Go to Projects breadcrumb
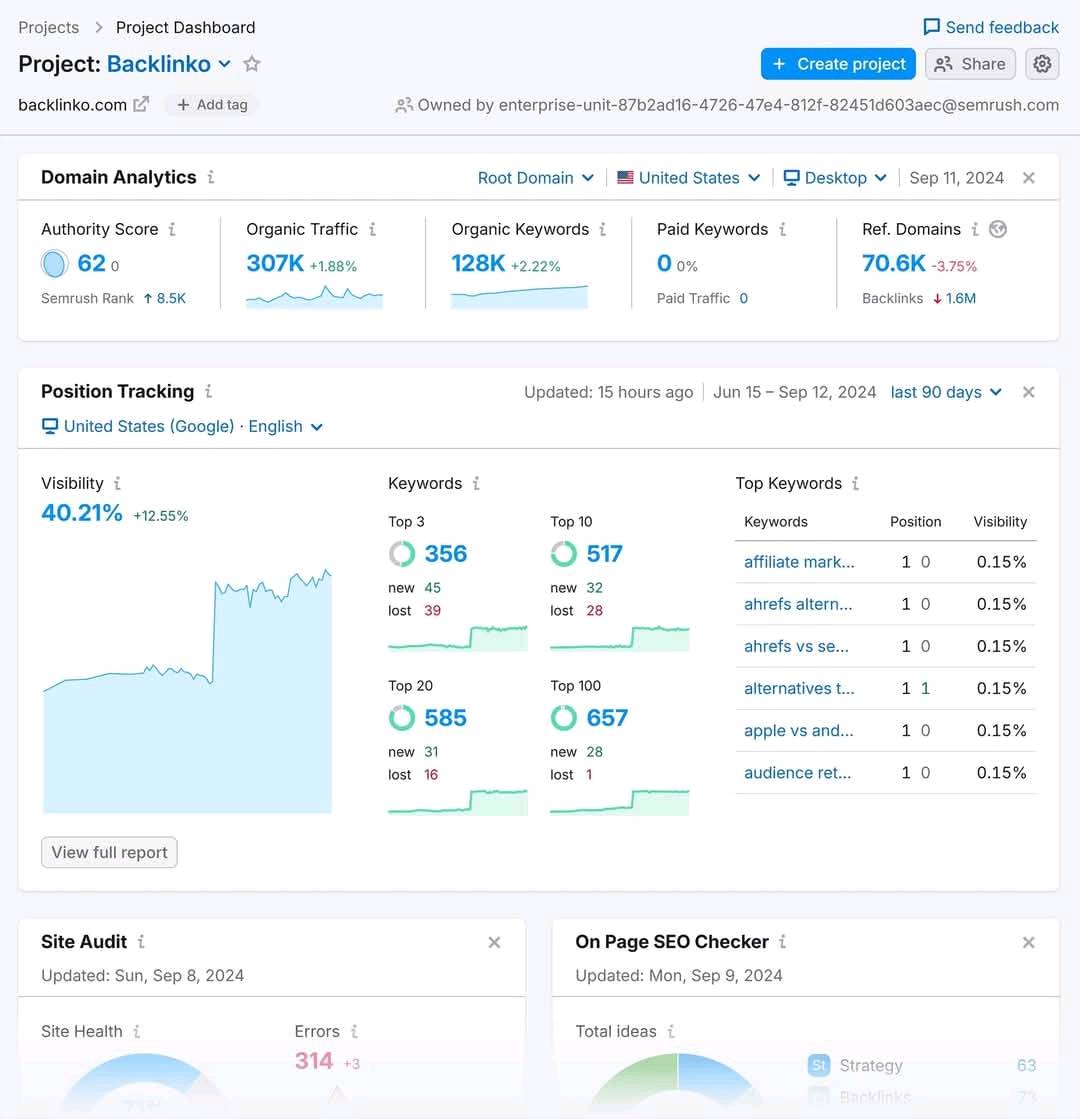Image resolution: width=1080 pixels, height=1119 pixels. [49, 27]
